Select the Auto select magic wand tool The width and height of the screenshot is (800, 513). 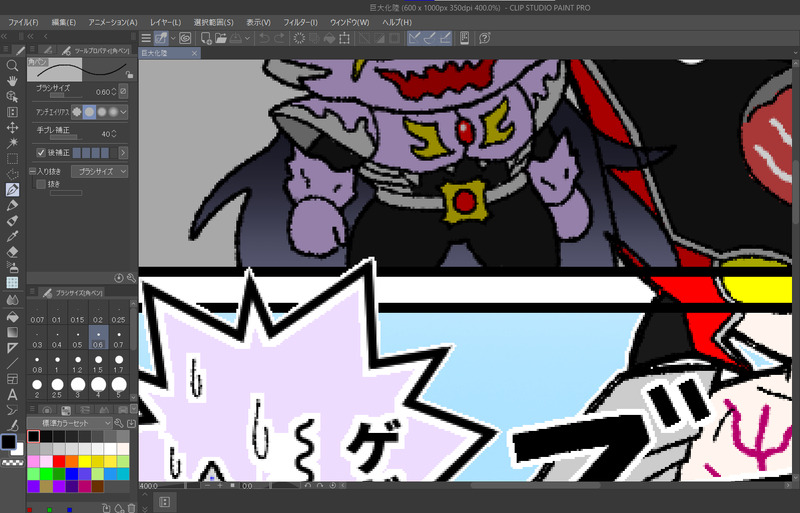[x=12, y=143]
